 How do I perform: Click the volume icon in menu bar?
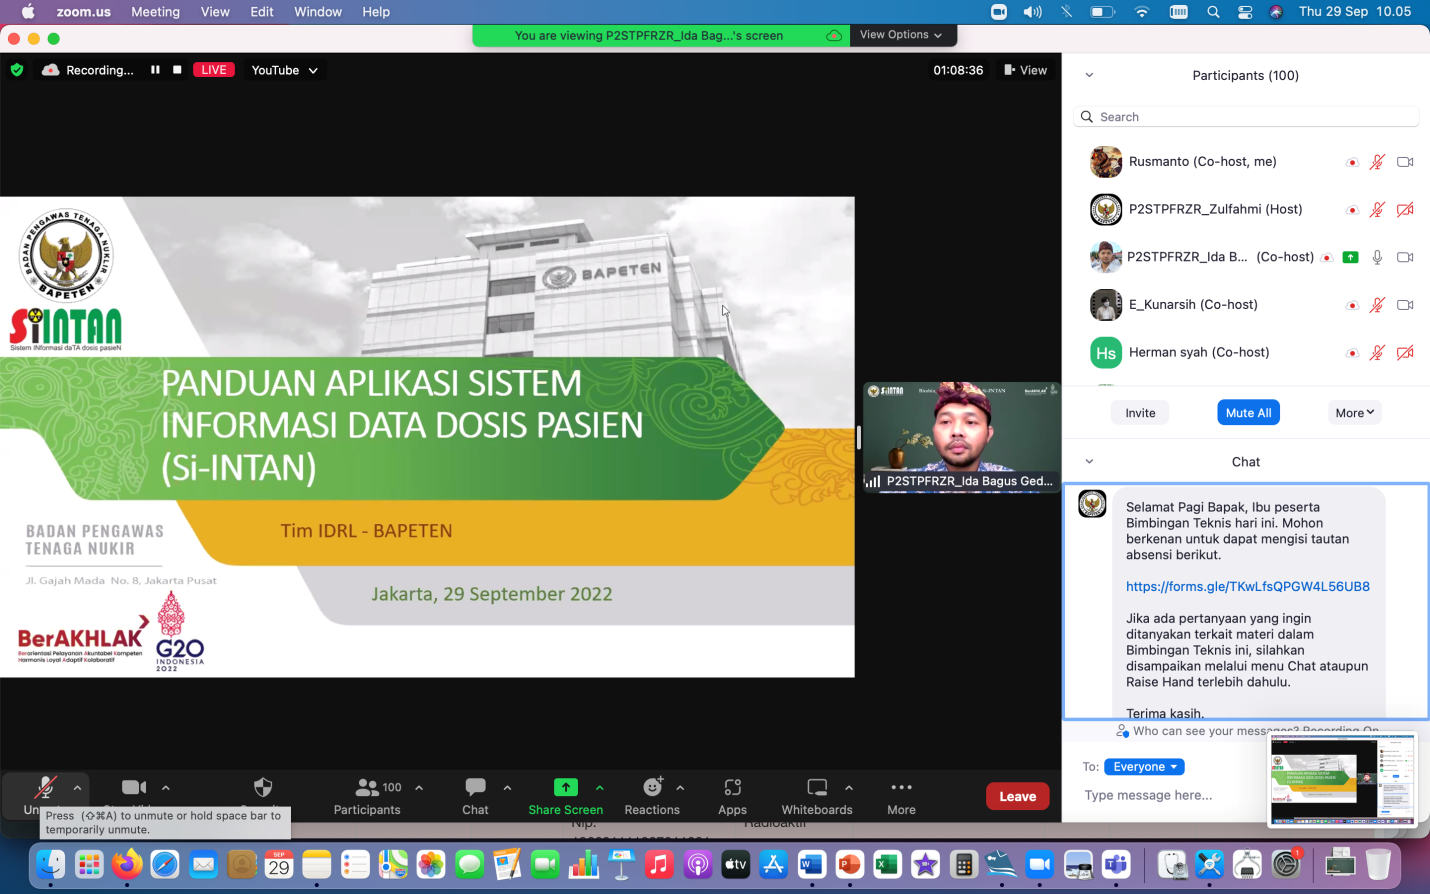tap(1033, 12)
